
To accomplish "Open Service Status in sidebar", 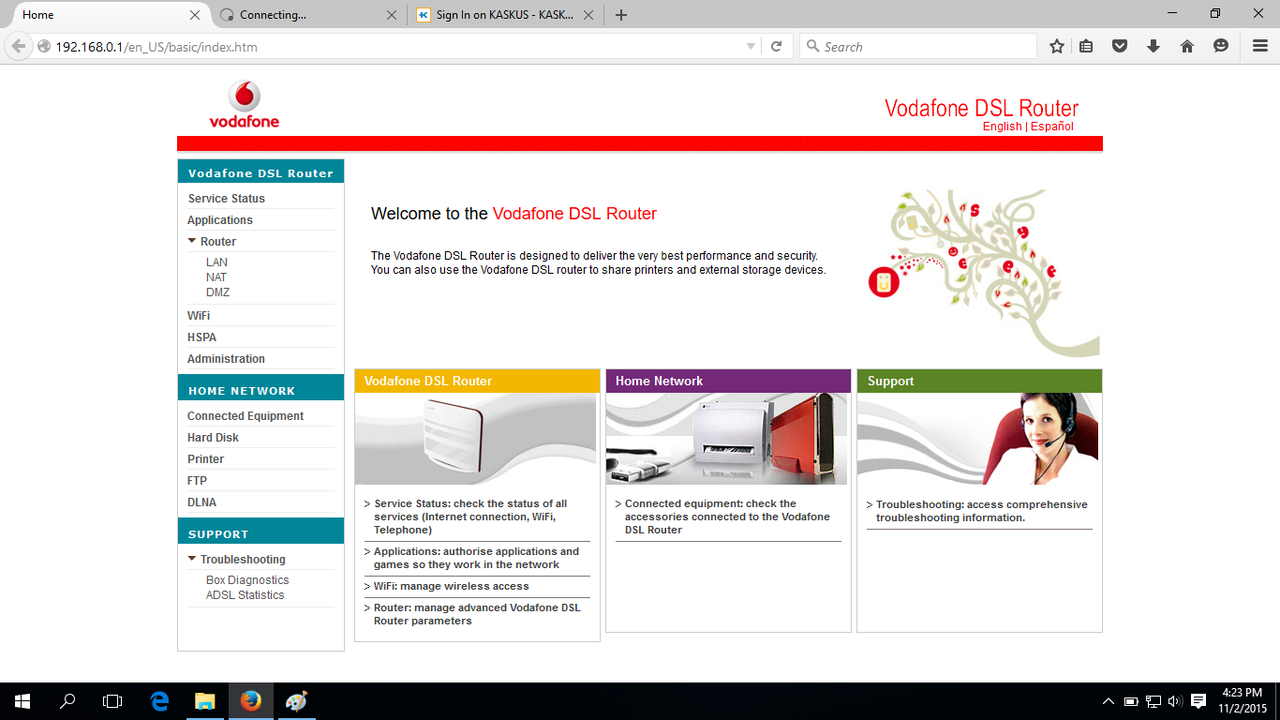I will tap(226, 198).
